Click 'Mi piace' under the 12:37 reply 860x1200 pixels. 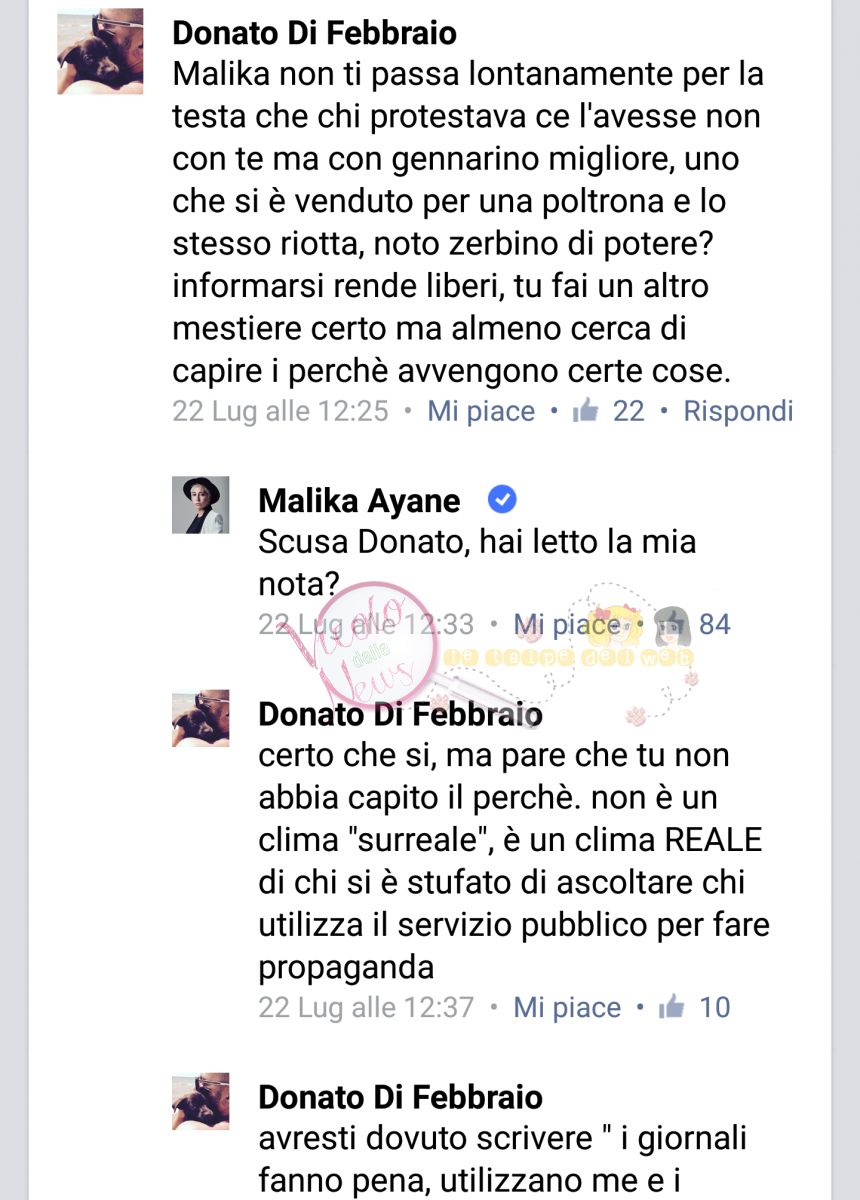point(567,1007)
